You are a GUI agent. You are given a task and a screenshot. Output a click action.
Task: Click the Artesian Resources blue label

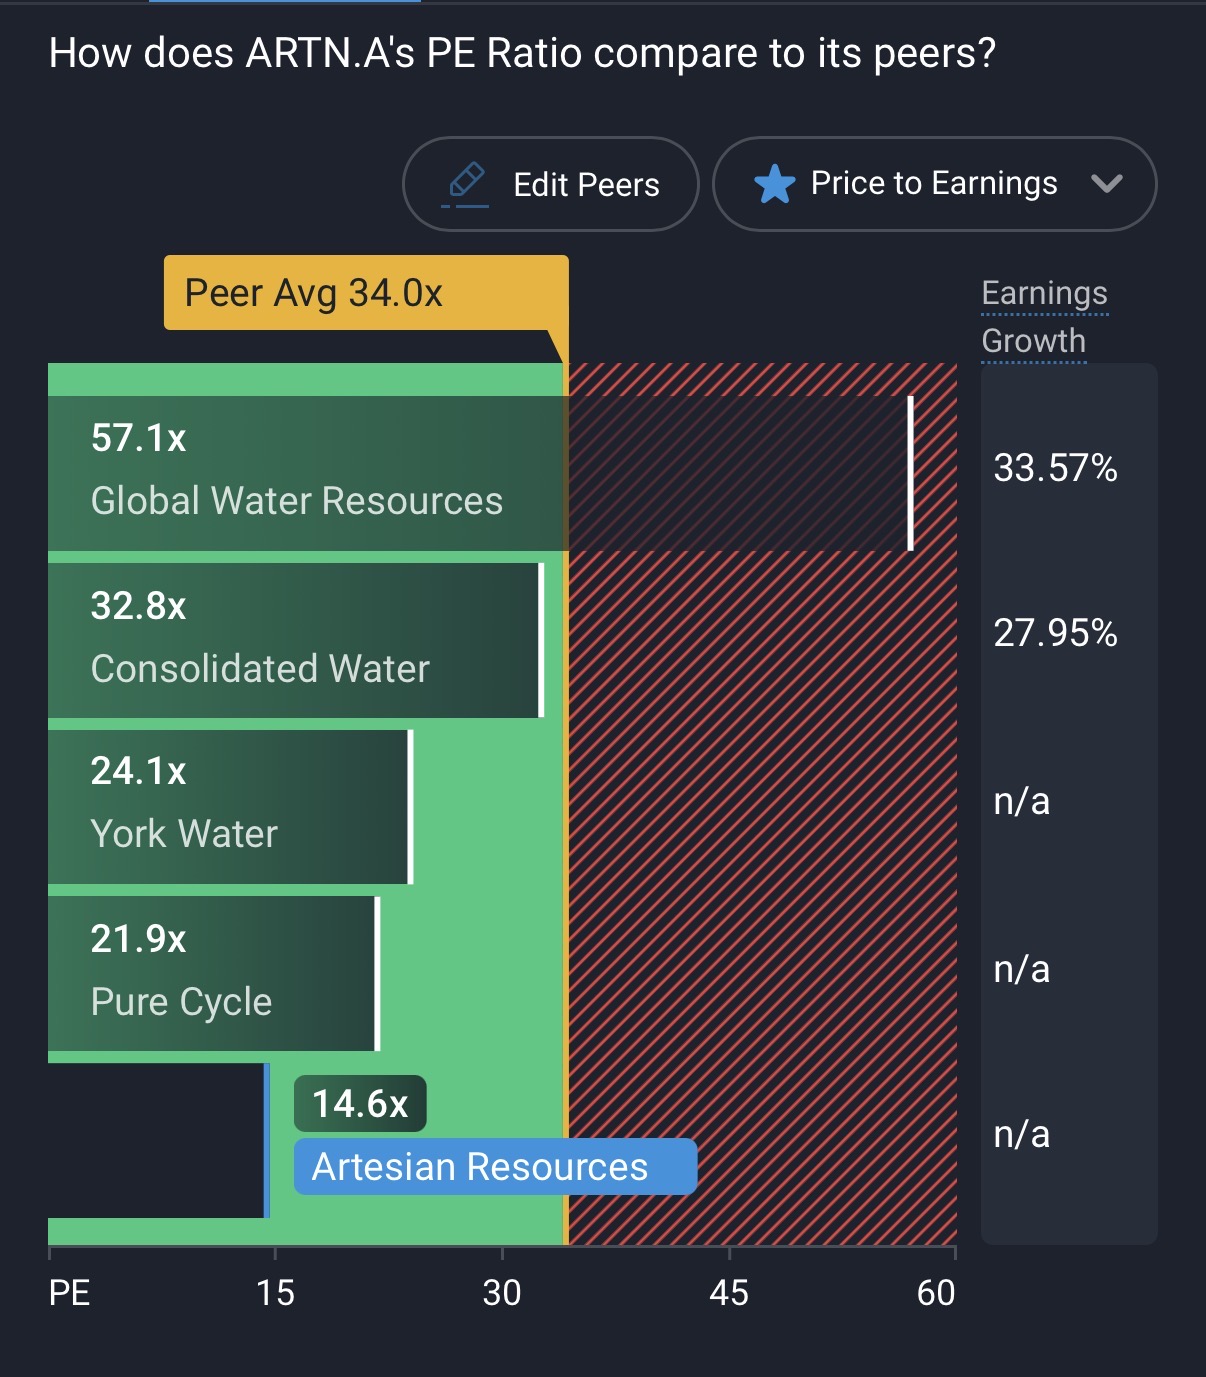click(495, 1167)
